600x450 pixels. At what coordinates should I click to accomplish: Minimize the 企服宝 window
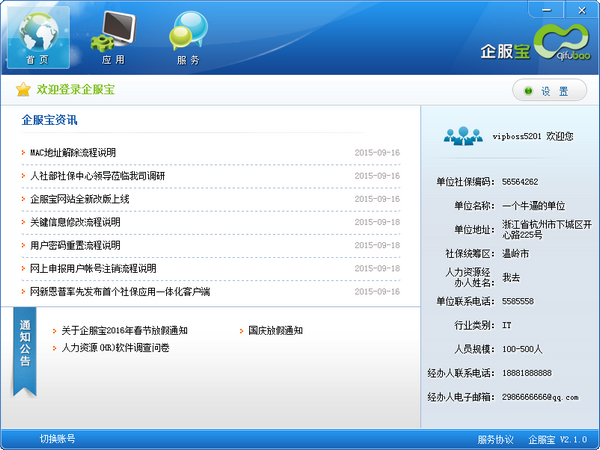click(x=546, y=10)
